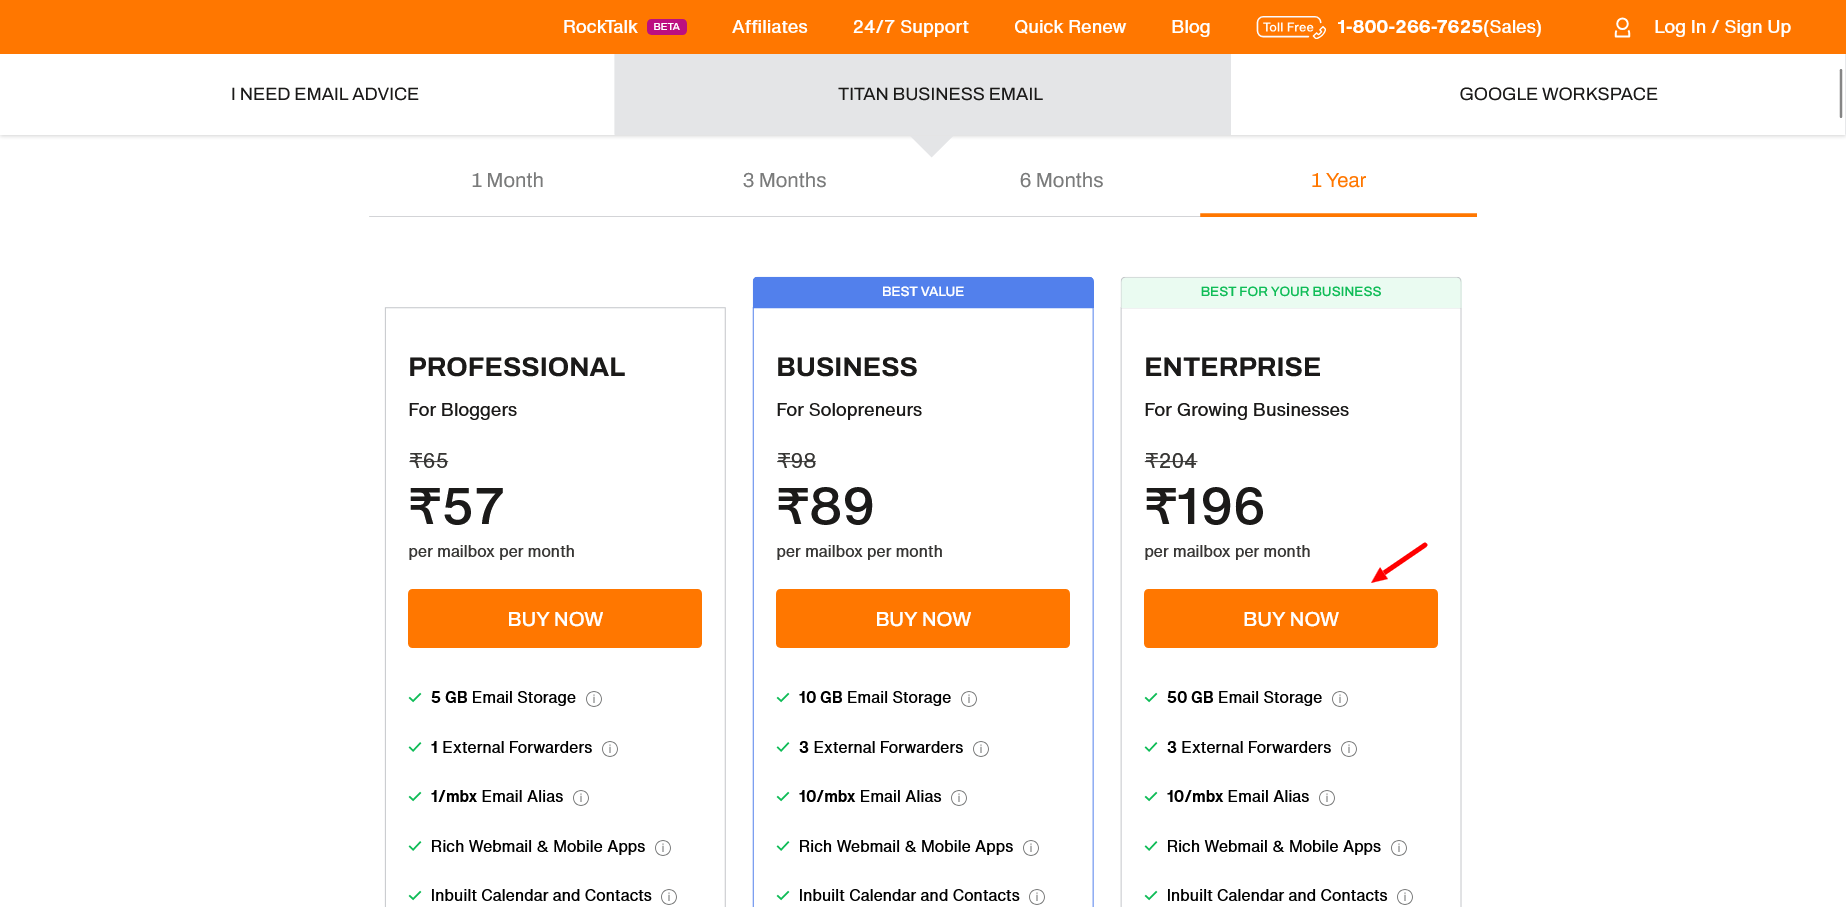Show info for Enterprise 3 External Forwarders
Image resolution: width=1847 pixels, height=907 pixels.
(x=1349, y=749)
